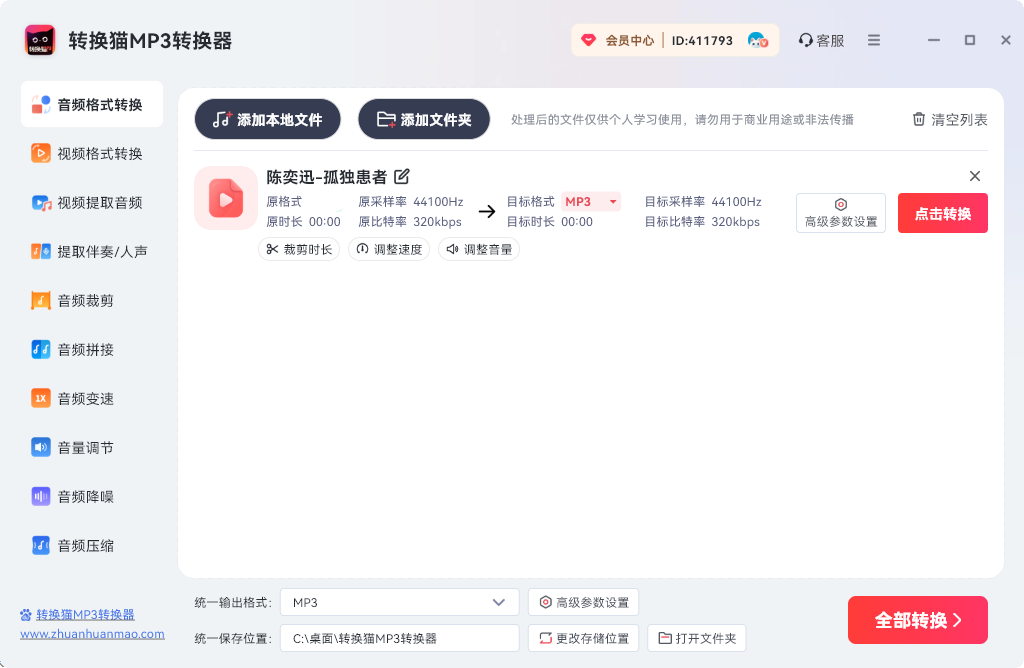Expand the 统一输出格式 dropdown
This screenshot has height=668, width=1024.
click(x=399, y=602)
